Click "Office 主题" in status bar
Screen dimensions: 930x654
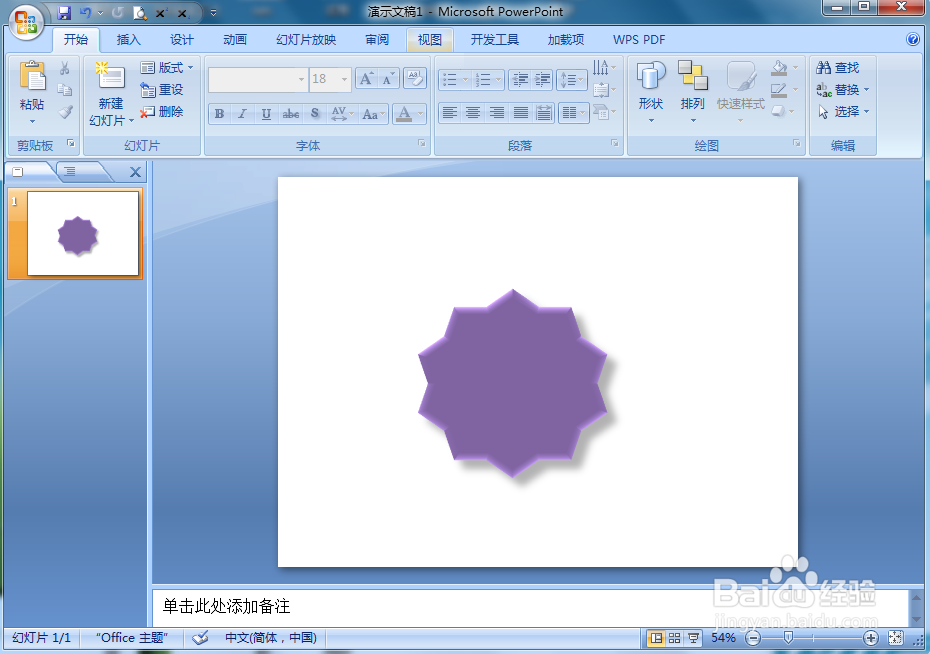point(132,637)
